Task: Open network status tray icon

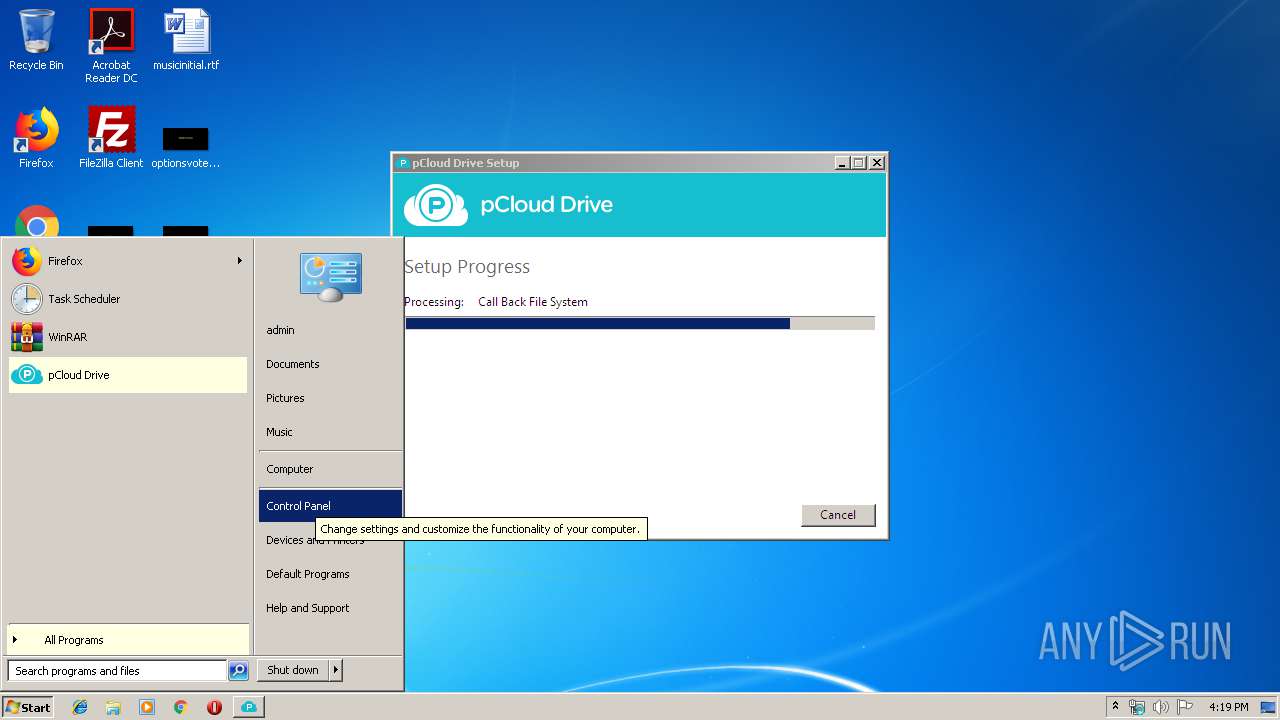Action: [1137, 707]
